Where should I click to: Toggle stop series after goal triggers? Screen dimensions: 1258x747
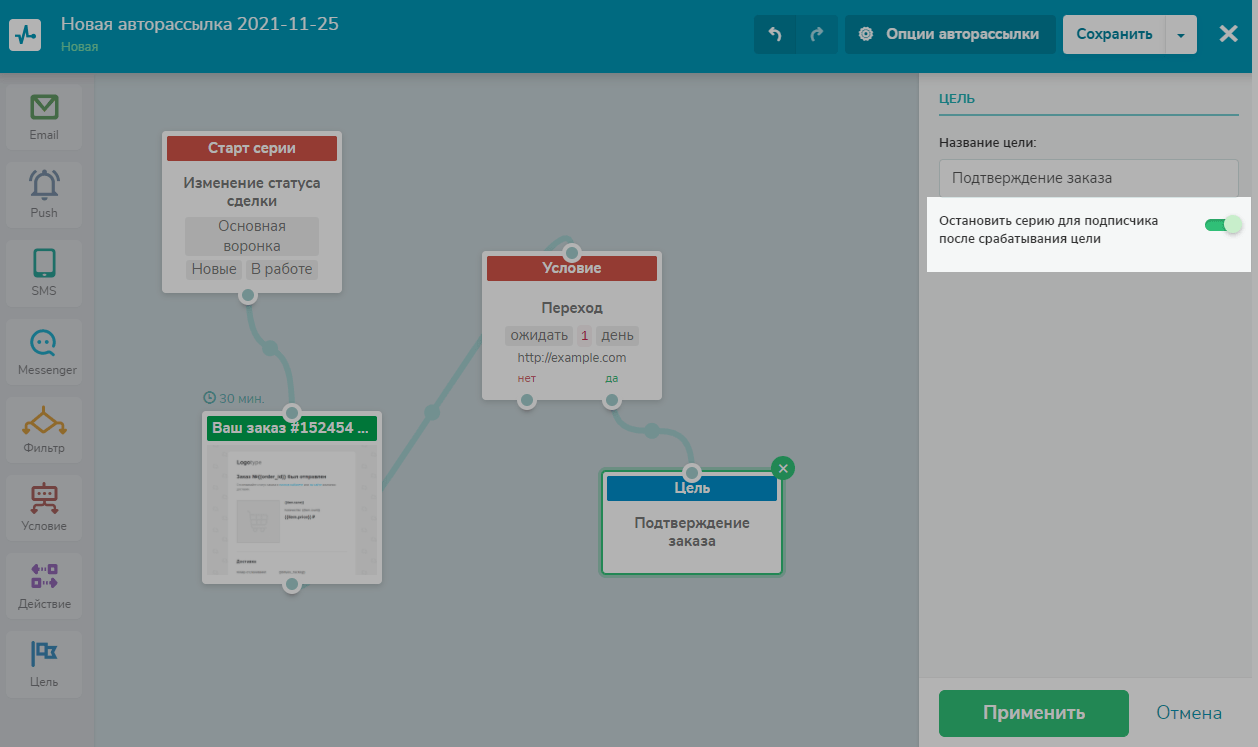pyautogui.click(x=1222, y=224)
